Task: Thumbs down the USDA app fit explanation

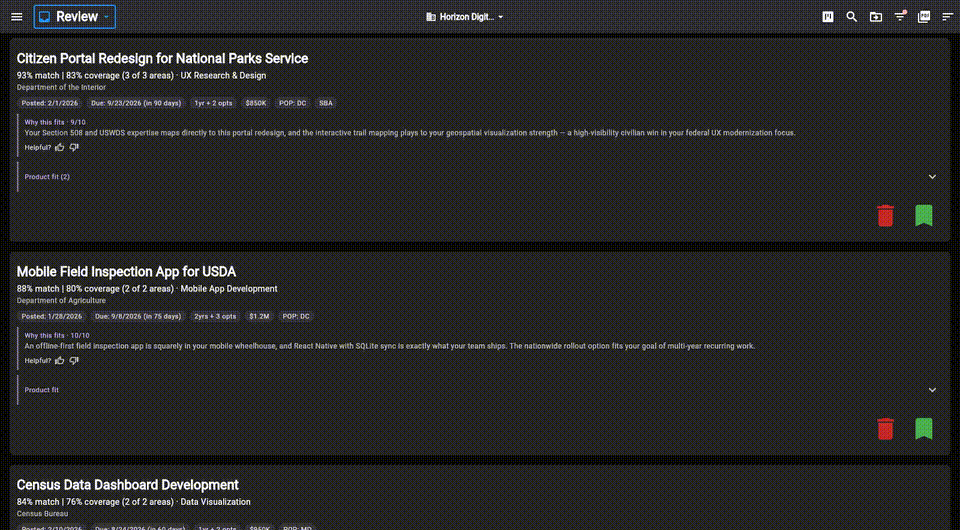Action: tap(74, 361)
